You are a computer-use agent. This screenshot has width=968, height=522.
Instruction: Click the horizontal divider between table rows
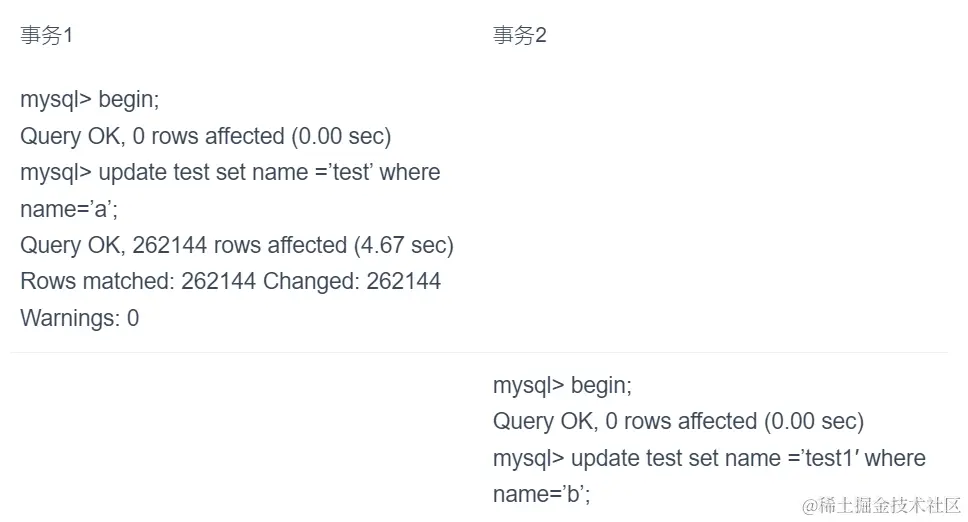[x=480, y=352]
